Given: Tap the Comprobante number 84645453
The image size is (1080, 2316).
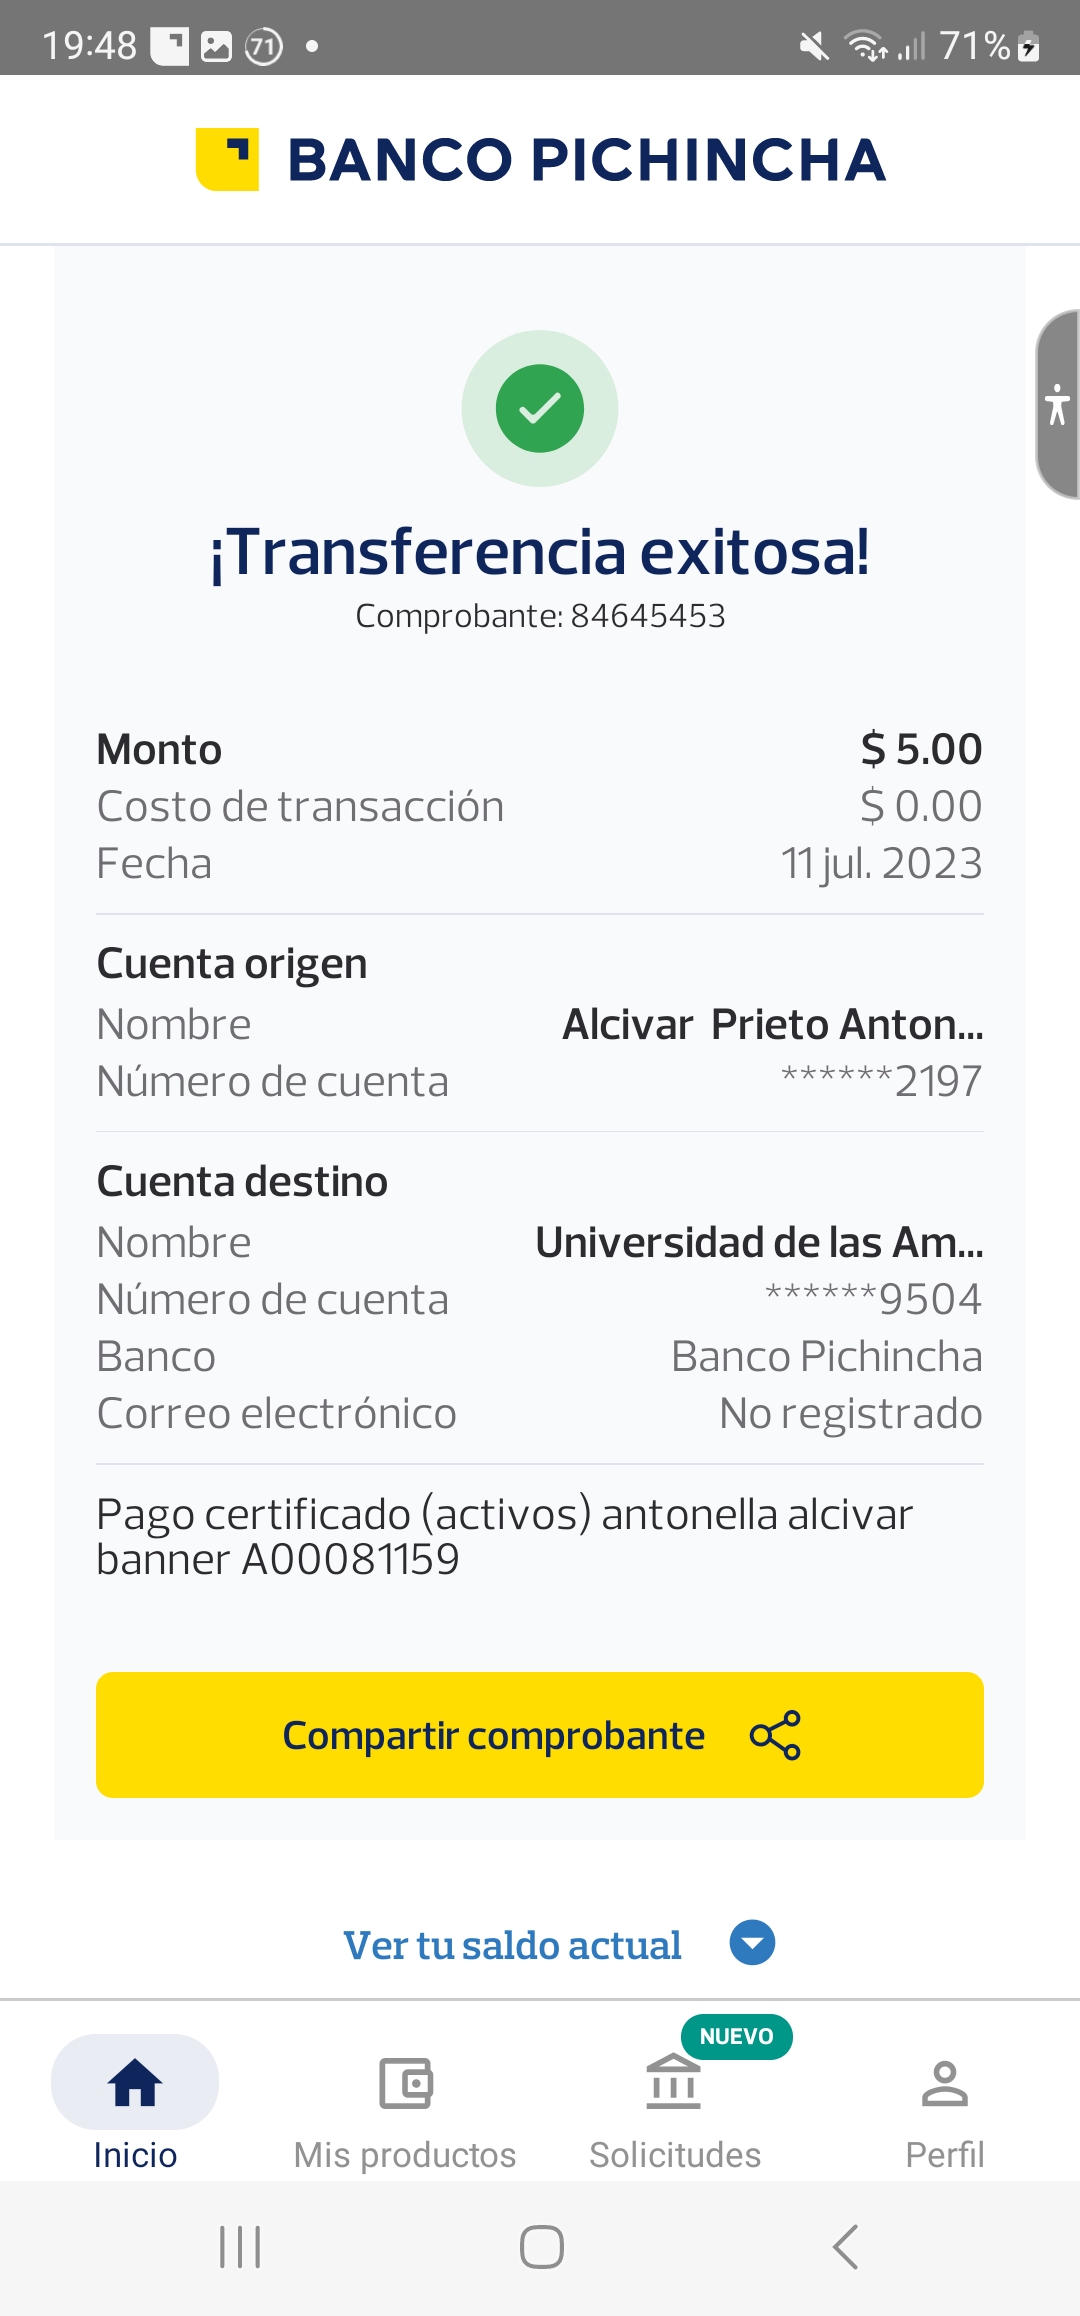Looking at the screenshot, I should 647,616.
